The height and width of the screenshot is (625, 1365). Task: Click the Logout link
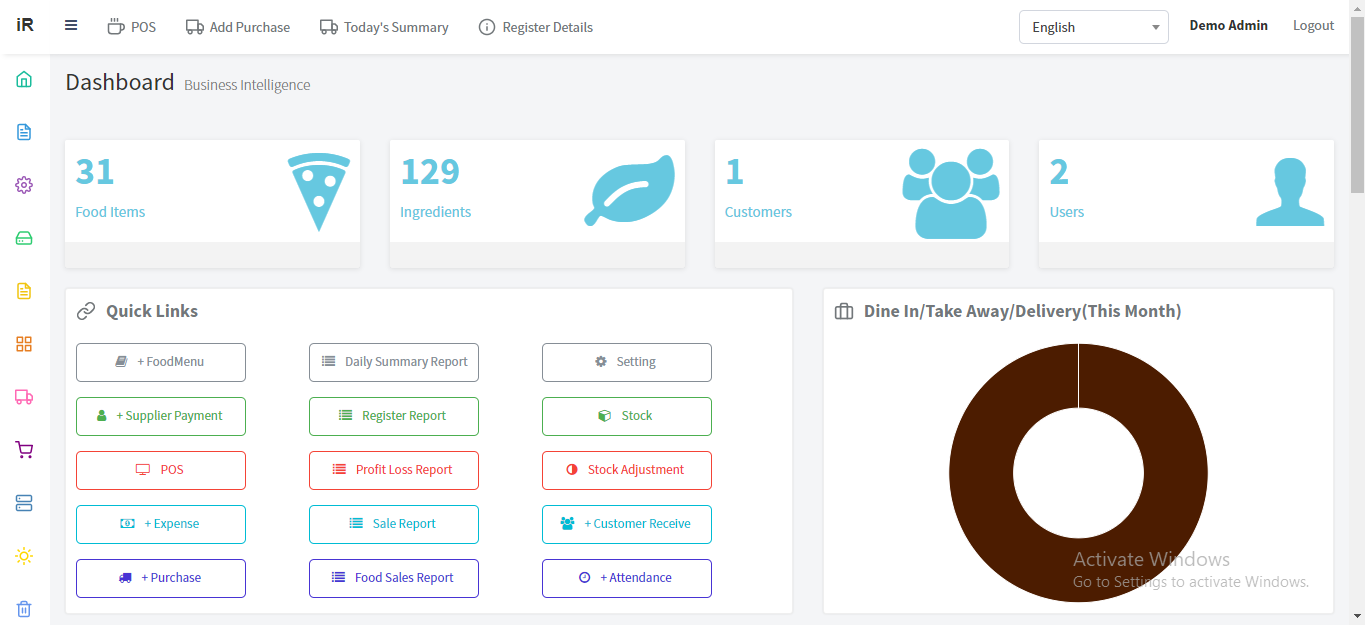[x=1313, y=26]
